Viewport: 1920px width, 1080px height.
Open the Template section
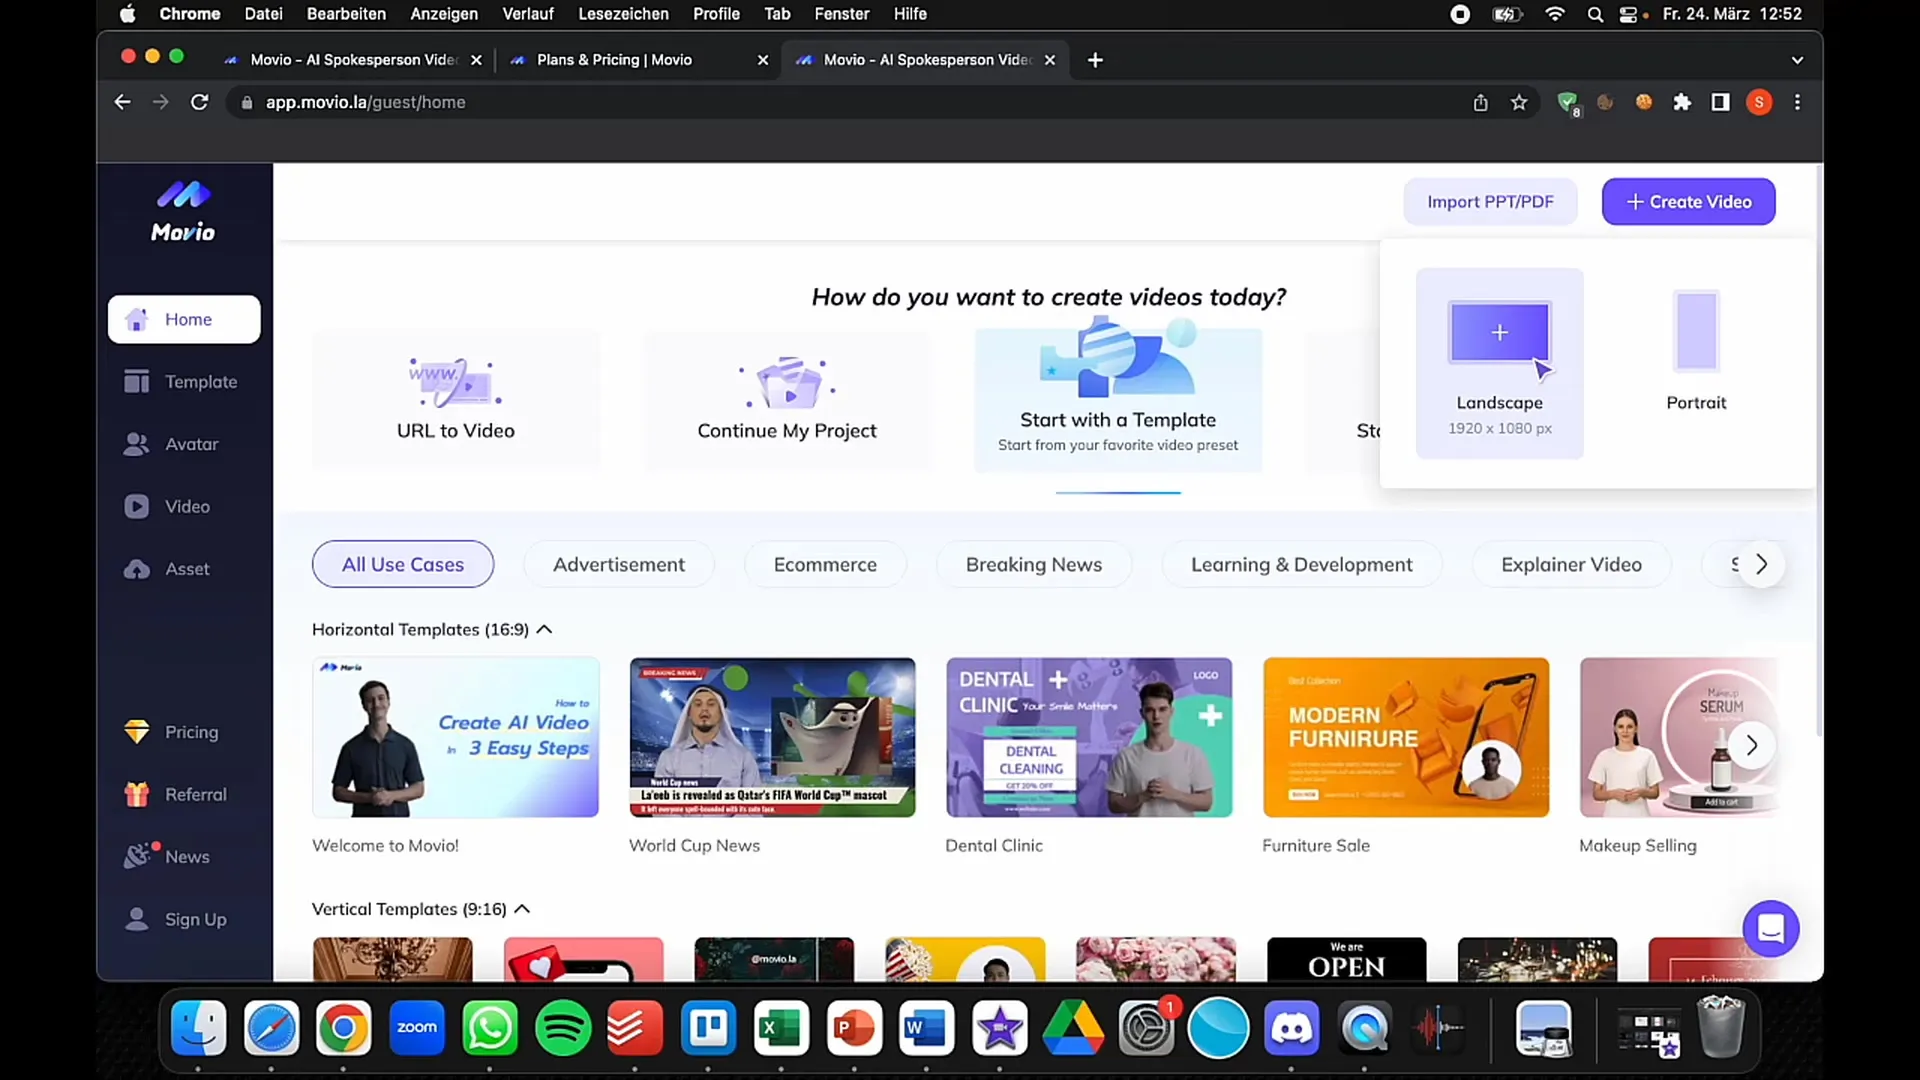(185, 381)
